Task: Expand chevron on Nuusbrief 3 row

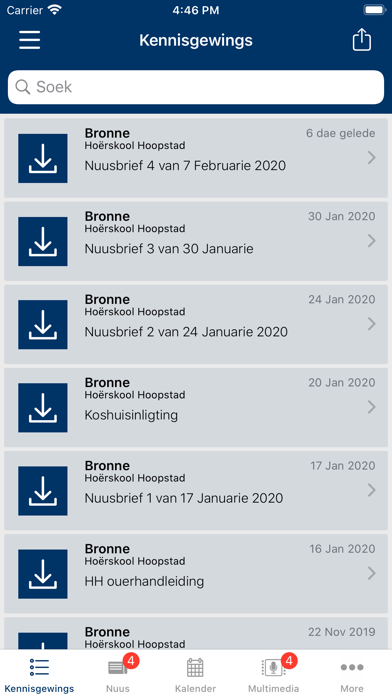Action: 372,241
